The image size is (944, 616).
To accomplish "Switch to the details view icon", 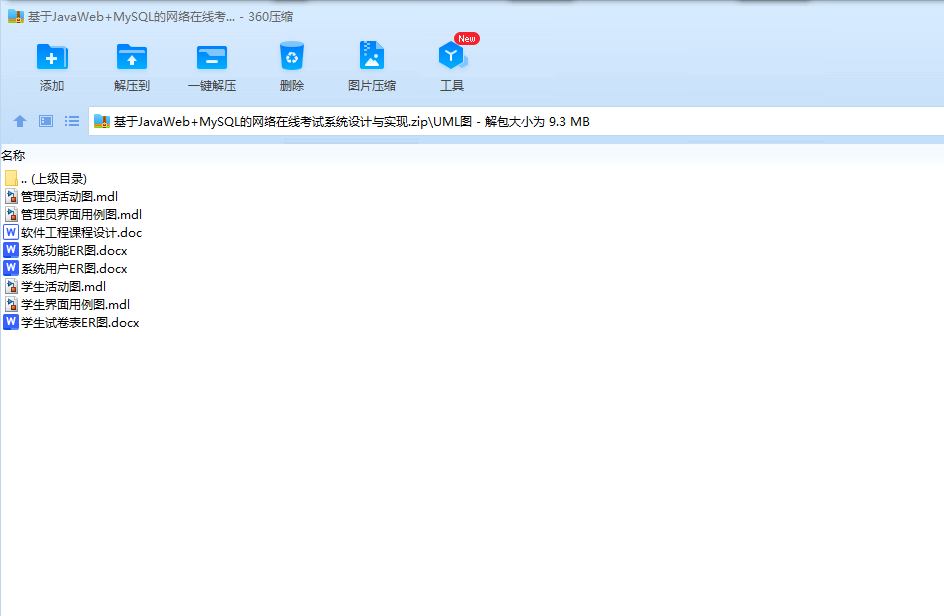I will 46,121.
